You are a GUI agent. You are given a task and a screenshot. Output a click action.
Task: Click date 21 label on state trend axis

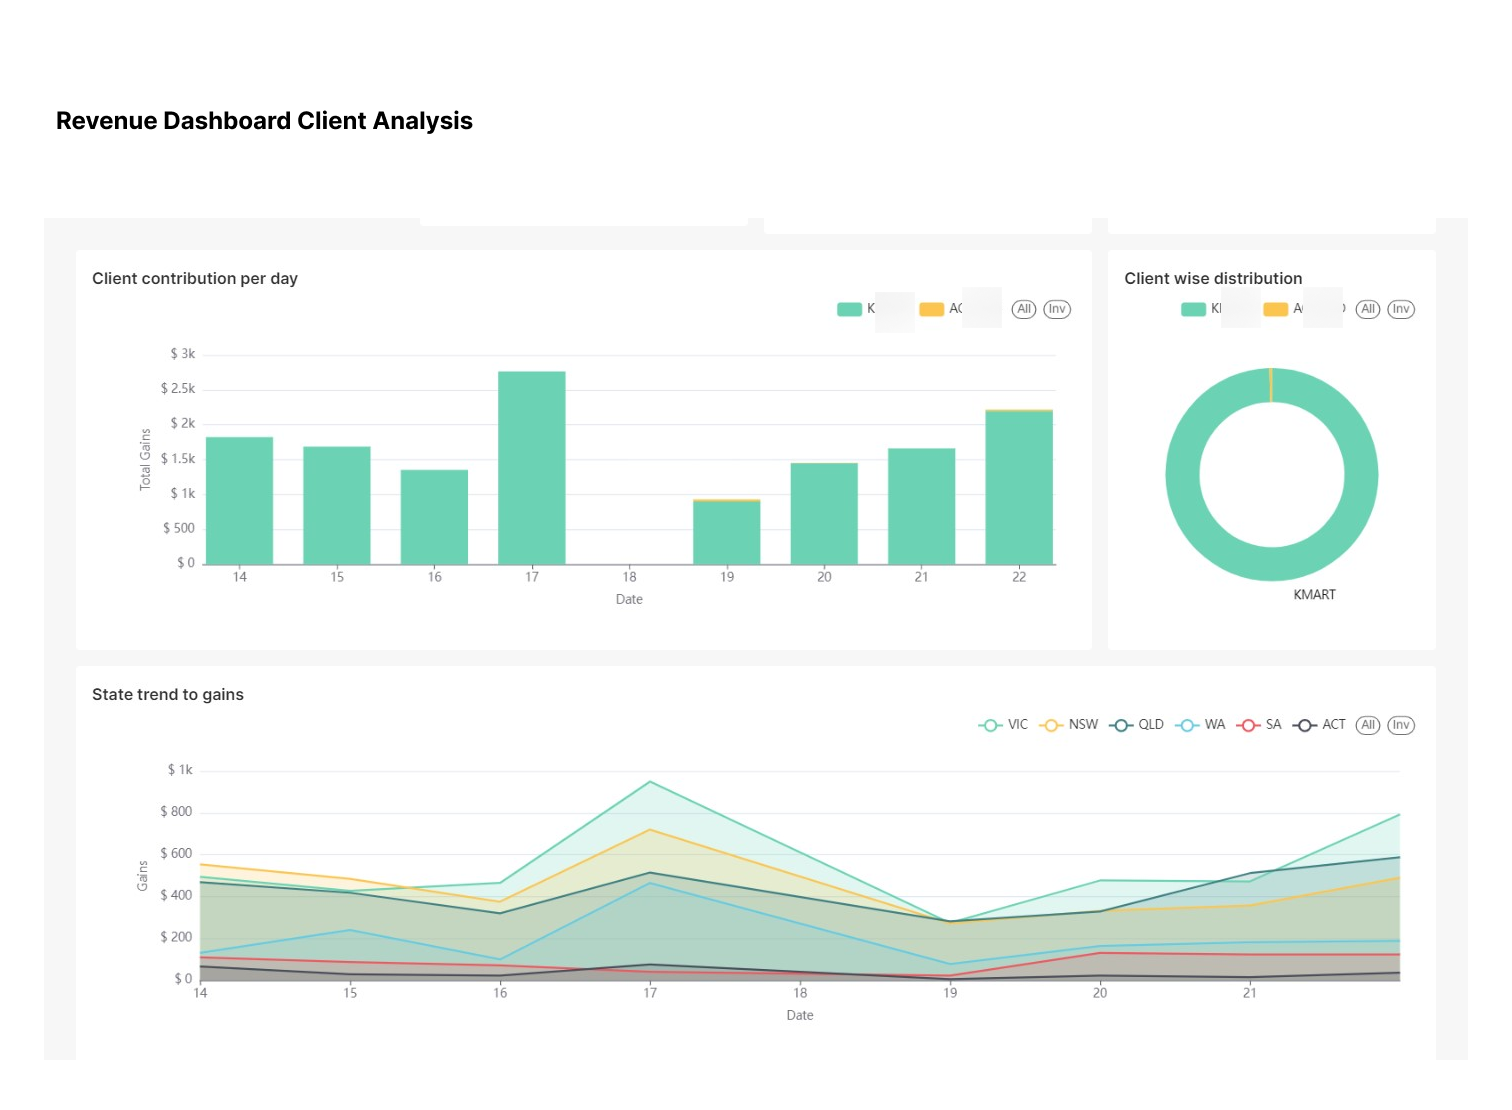1250,993
